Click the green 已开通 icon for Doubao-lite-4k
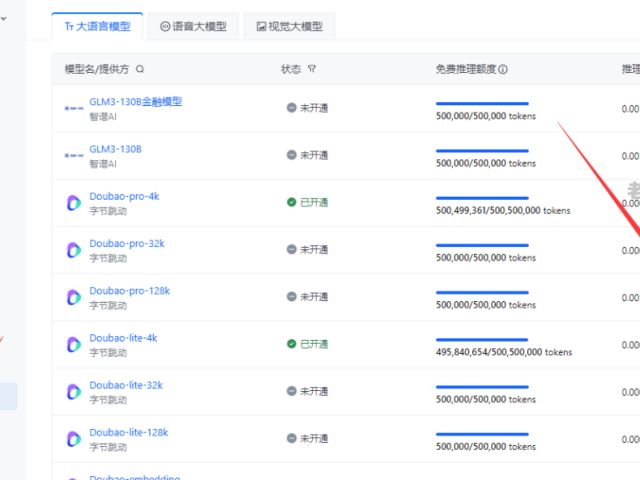This screenshot has width=640, height=480. 291,344
